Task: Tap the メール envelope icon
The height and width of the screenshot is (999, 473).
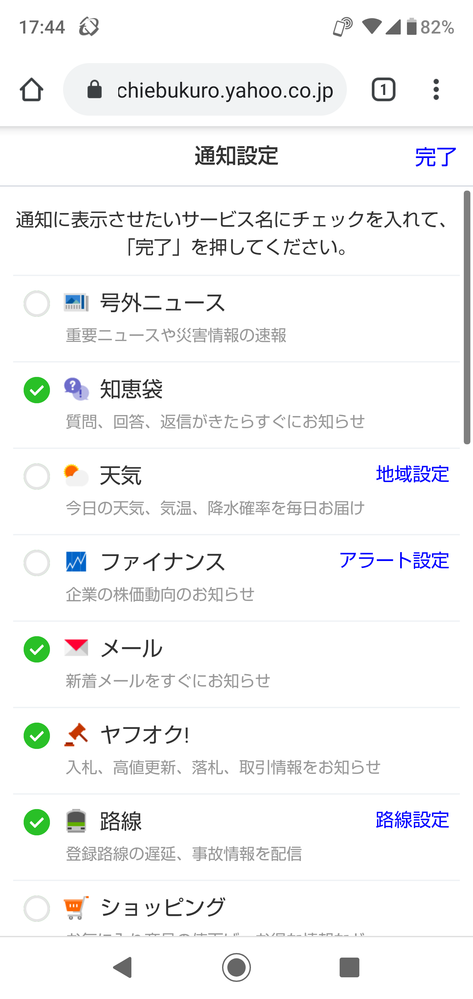Action: [x=76, y=648]
